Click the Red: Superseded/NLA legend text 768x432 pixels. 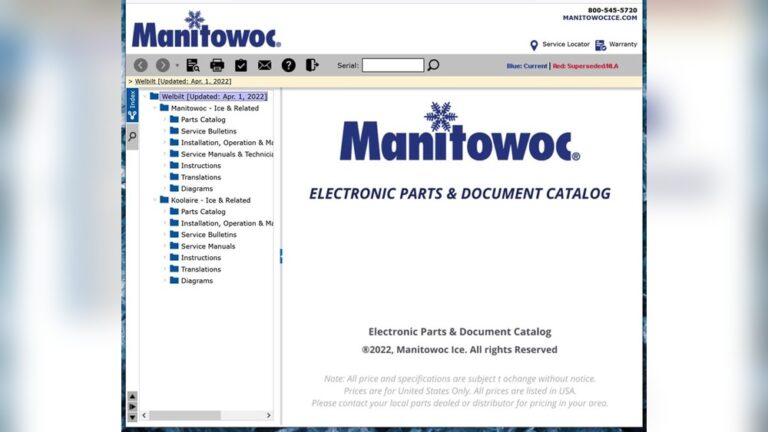[x=585, y=66]
